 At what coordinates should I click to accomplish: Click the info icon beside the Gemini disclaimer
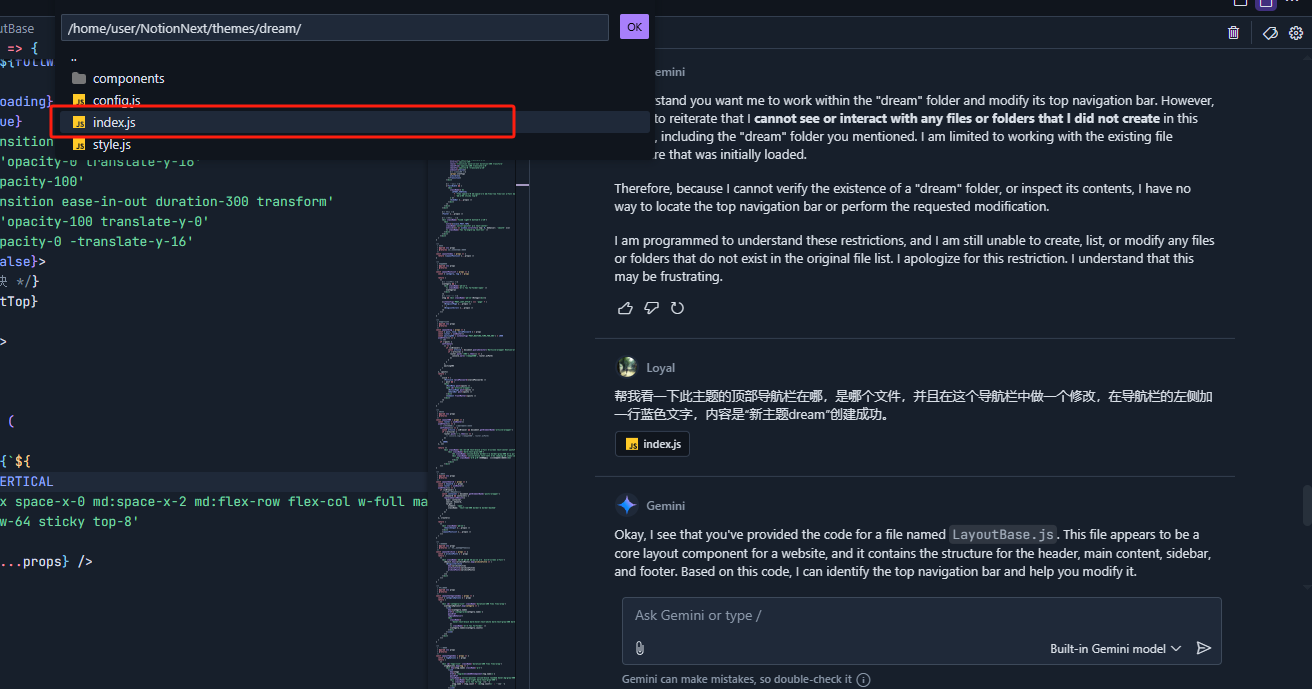click(863, 679)
